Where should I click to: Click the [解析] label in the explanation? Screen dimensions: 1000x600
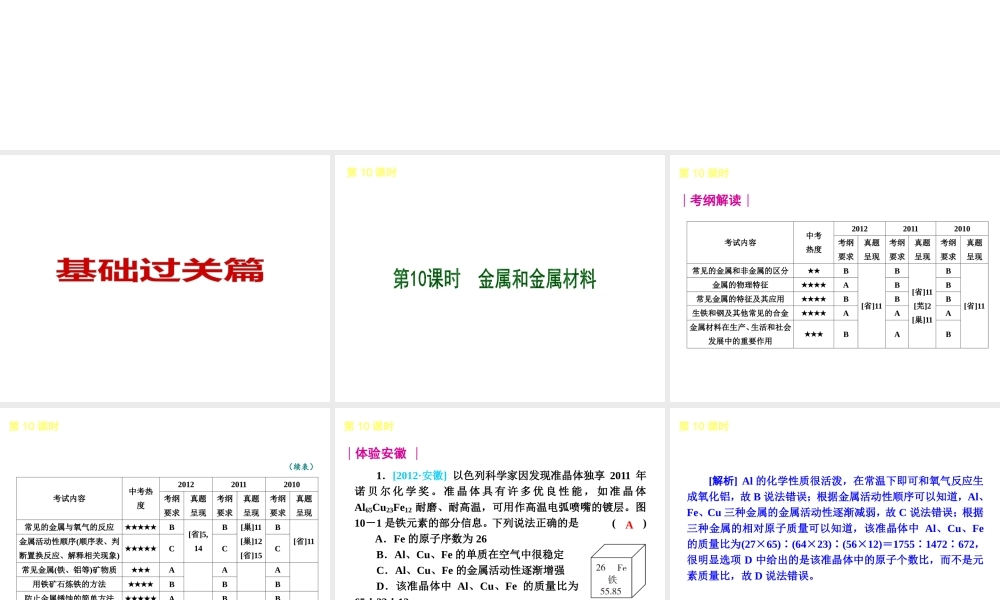tap(723, 481)
